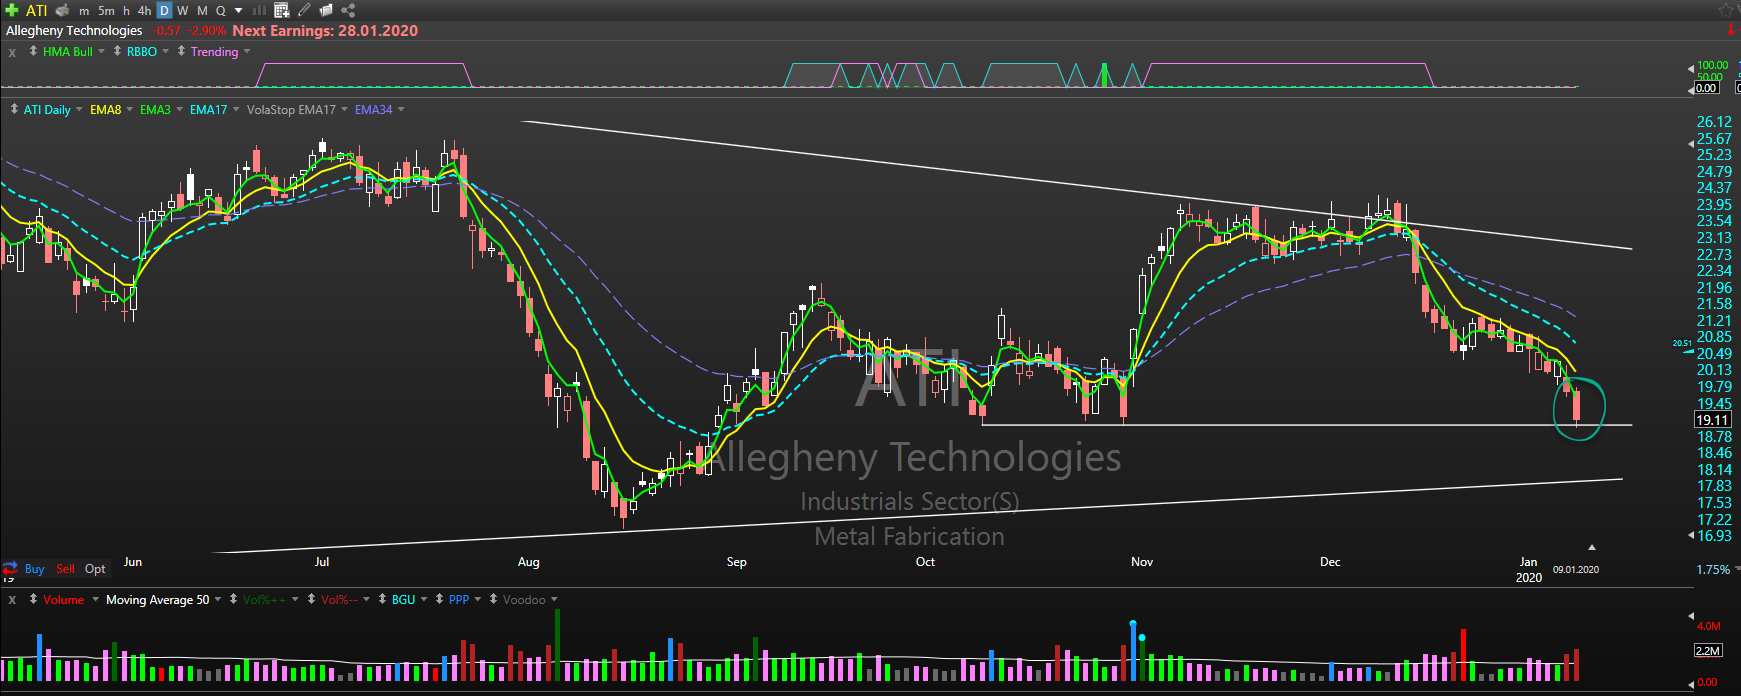Screen dimensions: 1741x696
Task: Switch to the 4h timeframe
Action: [144, 11]
